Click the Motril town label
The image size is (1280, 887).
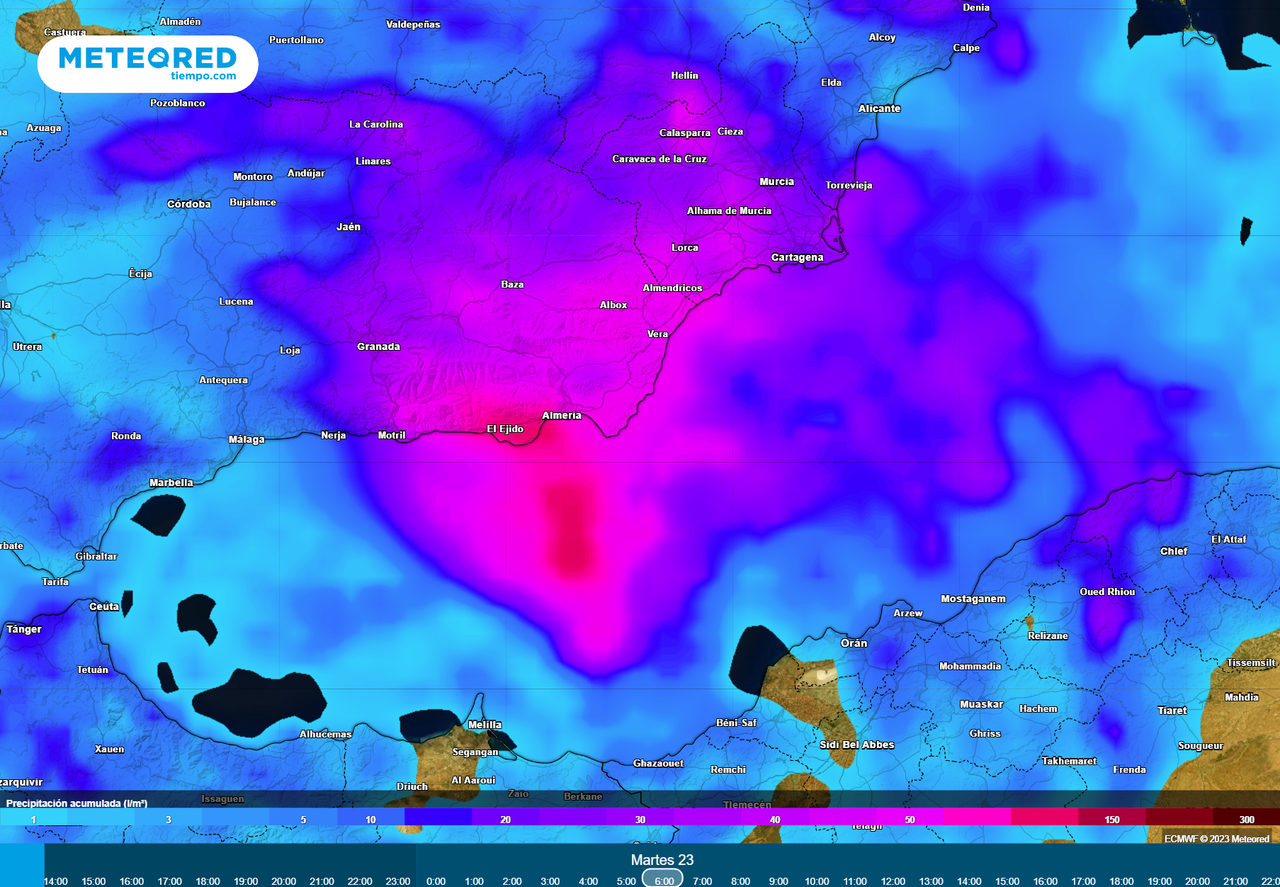coord(392,435)
